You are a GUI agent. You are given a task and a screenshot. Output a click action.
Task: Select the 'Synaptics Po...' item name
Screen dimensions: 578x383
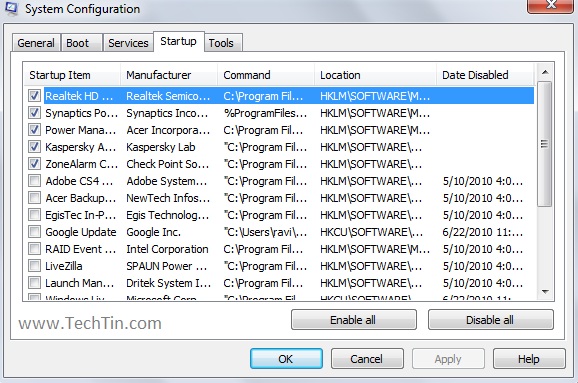click(81, 113)
